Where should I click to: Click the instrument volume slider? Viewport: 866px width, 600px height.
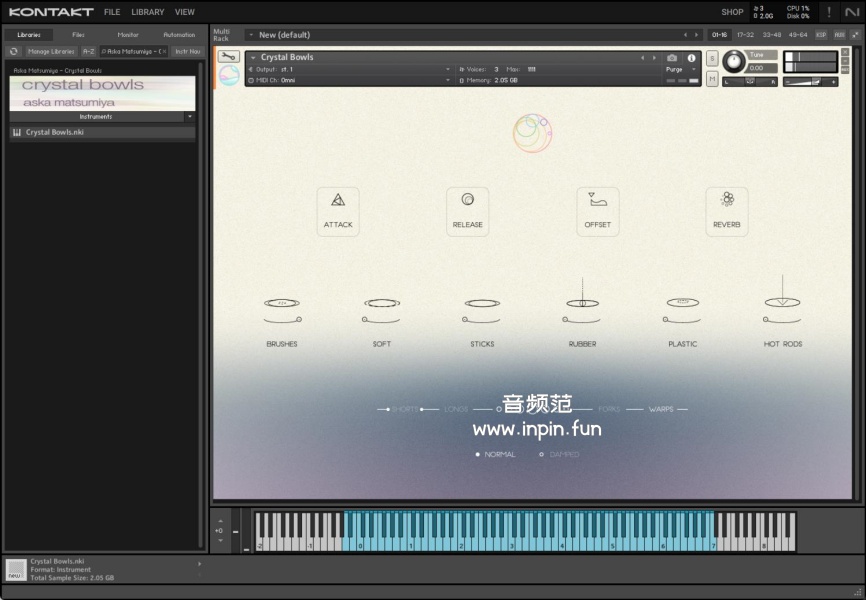click(810, 82)
